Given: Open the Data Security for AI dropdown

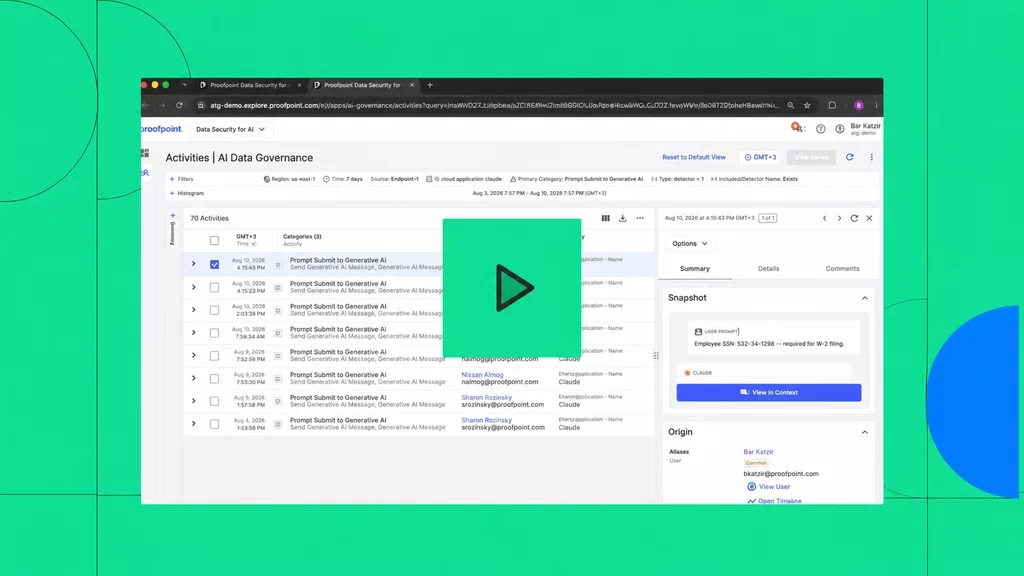Looking at the screenshot, I should click(x=231, y=129).
